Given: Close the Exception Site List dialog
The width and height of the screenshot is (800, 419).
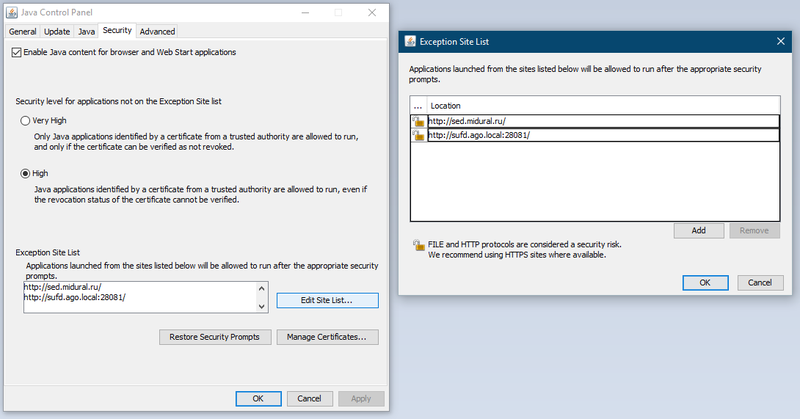Looking at the screenshot, I should (781, 41).
